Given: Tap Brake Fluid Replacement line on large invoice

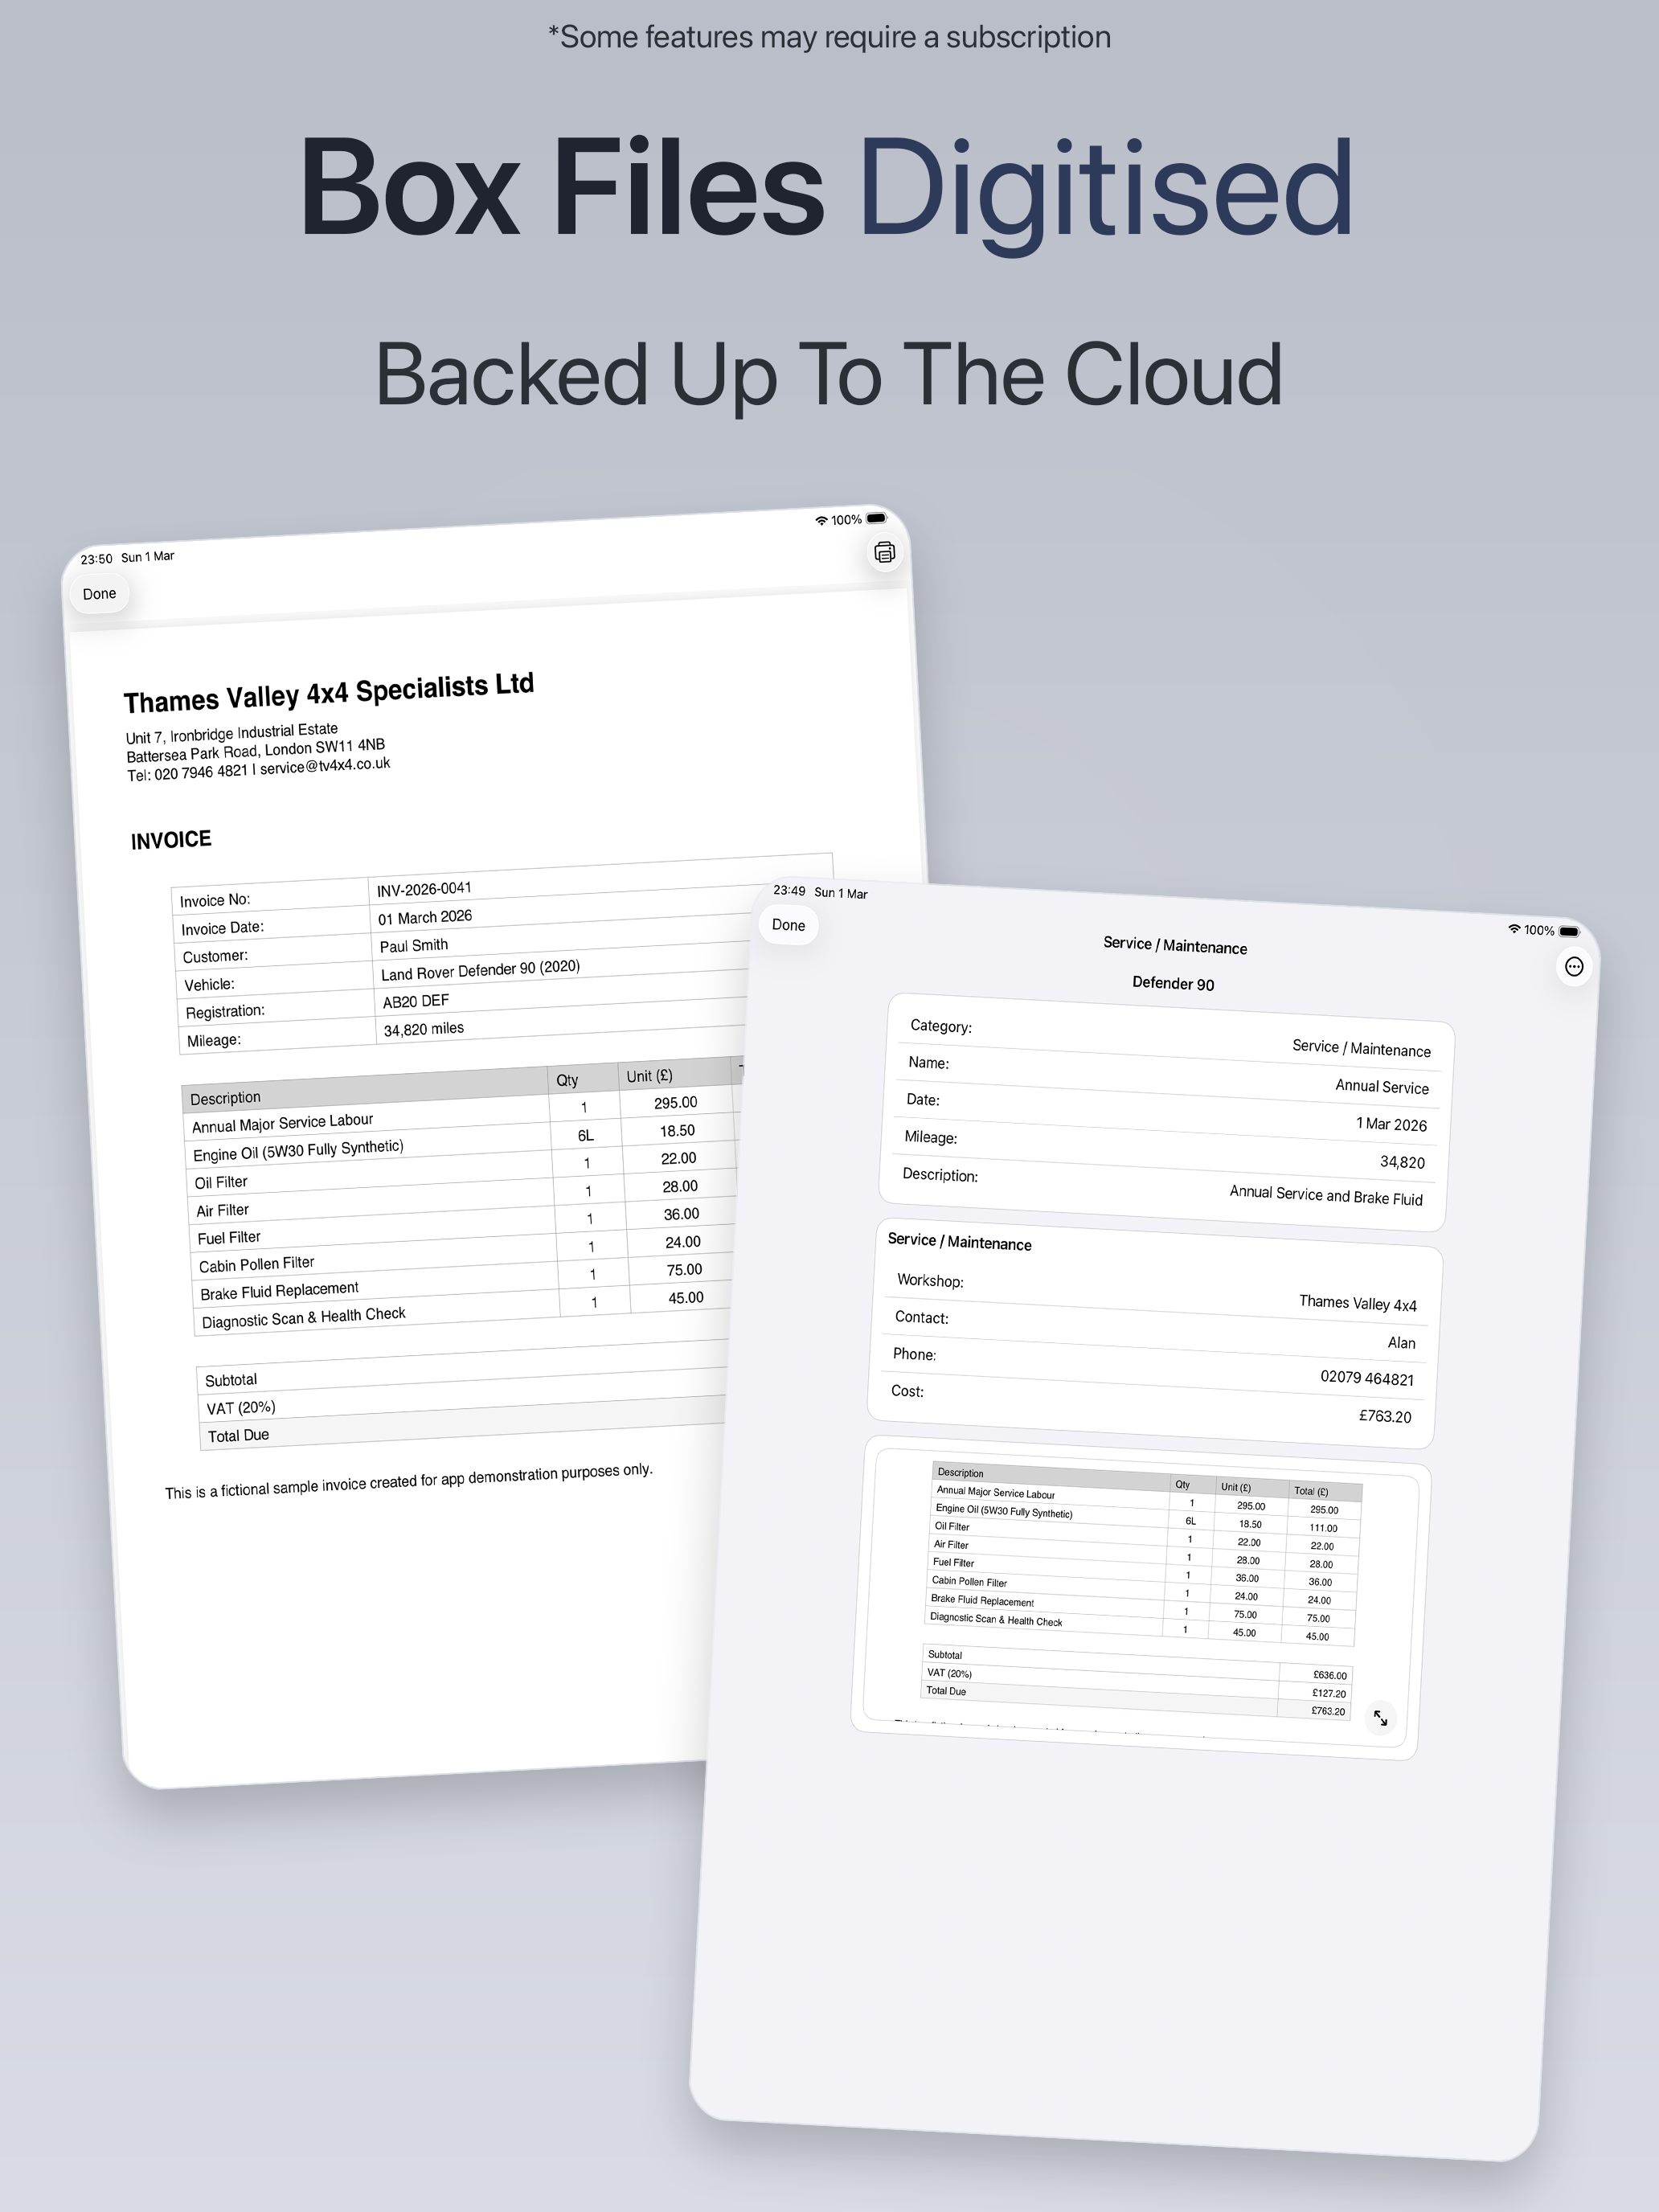Looking at the screenshot, I should click(x=279, y=1291).
